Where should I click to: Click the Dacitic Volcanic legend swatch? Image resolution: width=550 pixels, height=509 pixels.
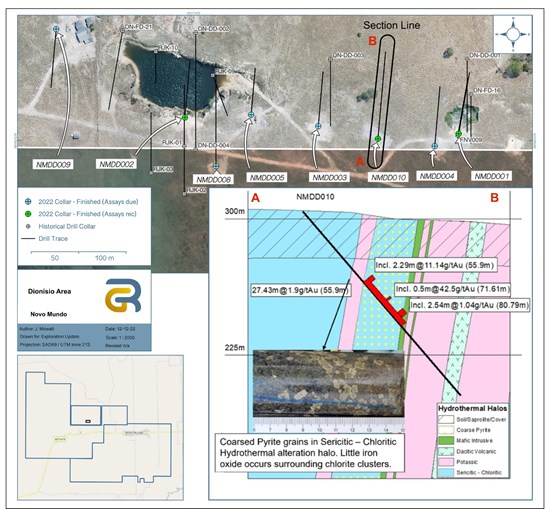(445, 451)
